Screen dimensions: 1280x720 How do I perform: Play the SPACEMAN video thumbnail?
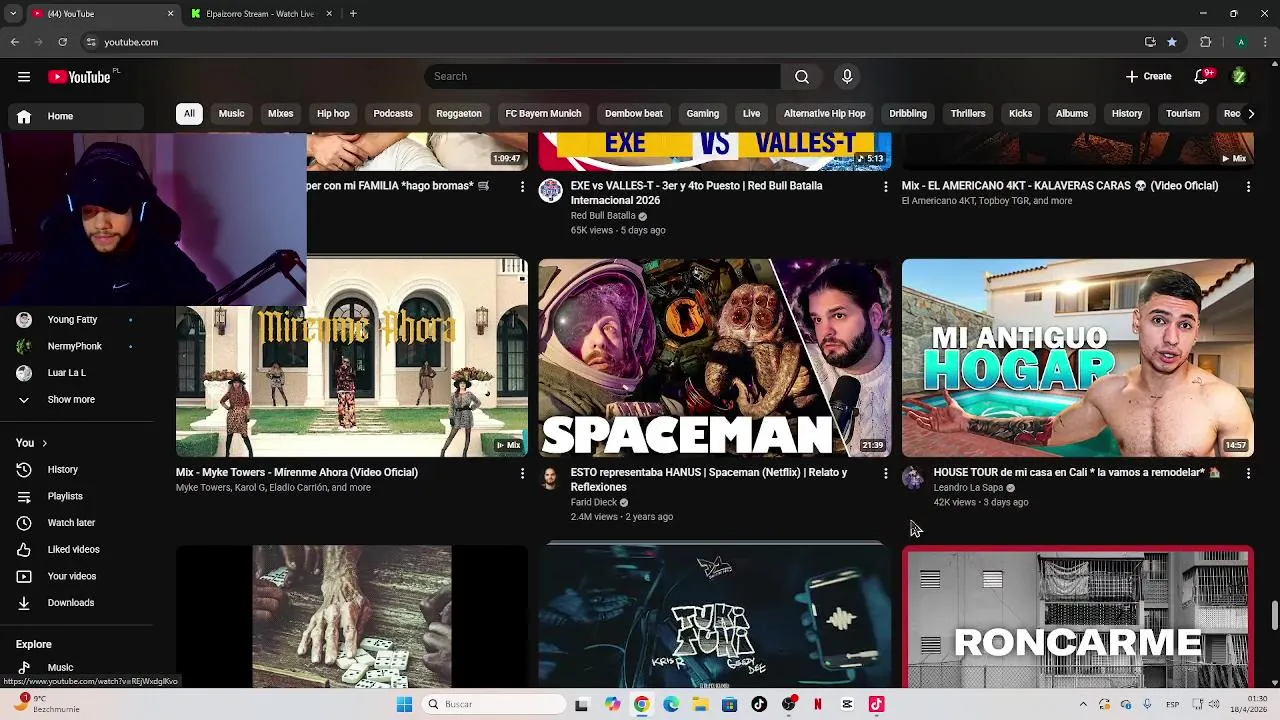click(x=715, y=358)
